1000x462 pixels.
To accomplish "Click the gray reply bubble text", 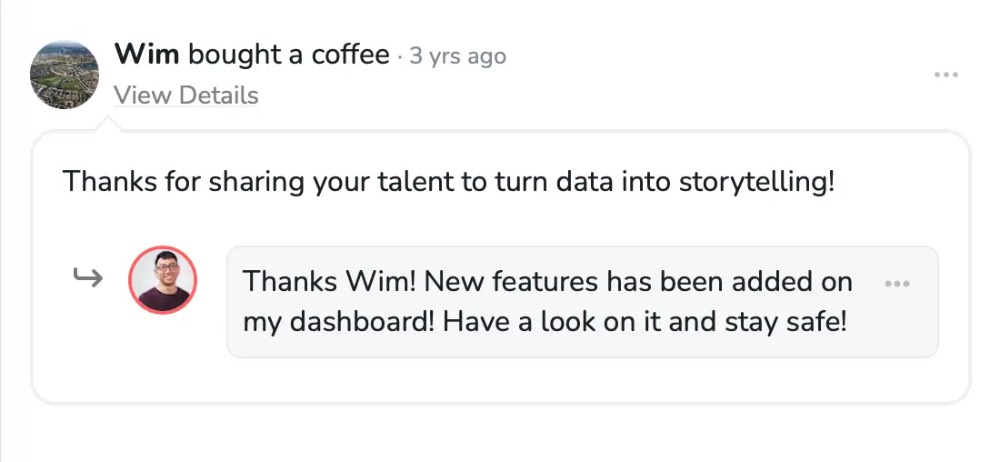I will click(x=548, y=302).
